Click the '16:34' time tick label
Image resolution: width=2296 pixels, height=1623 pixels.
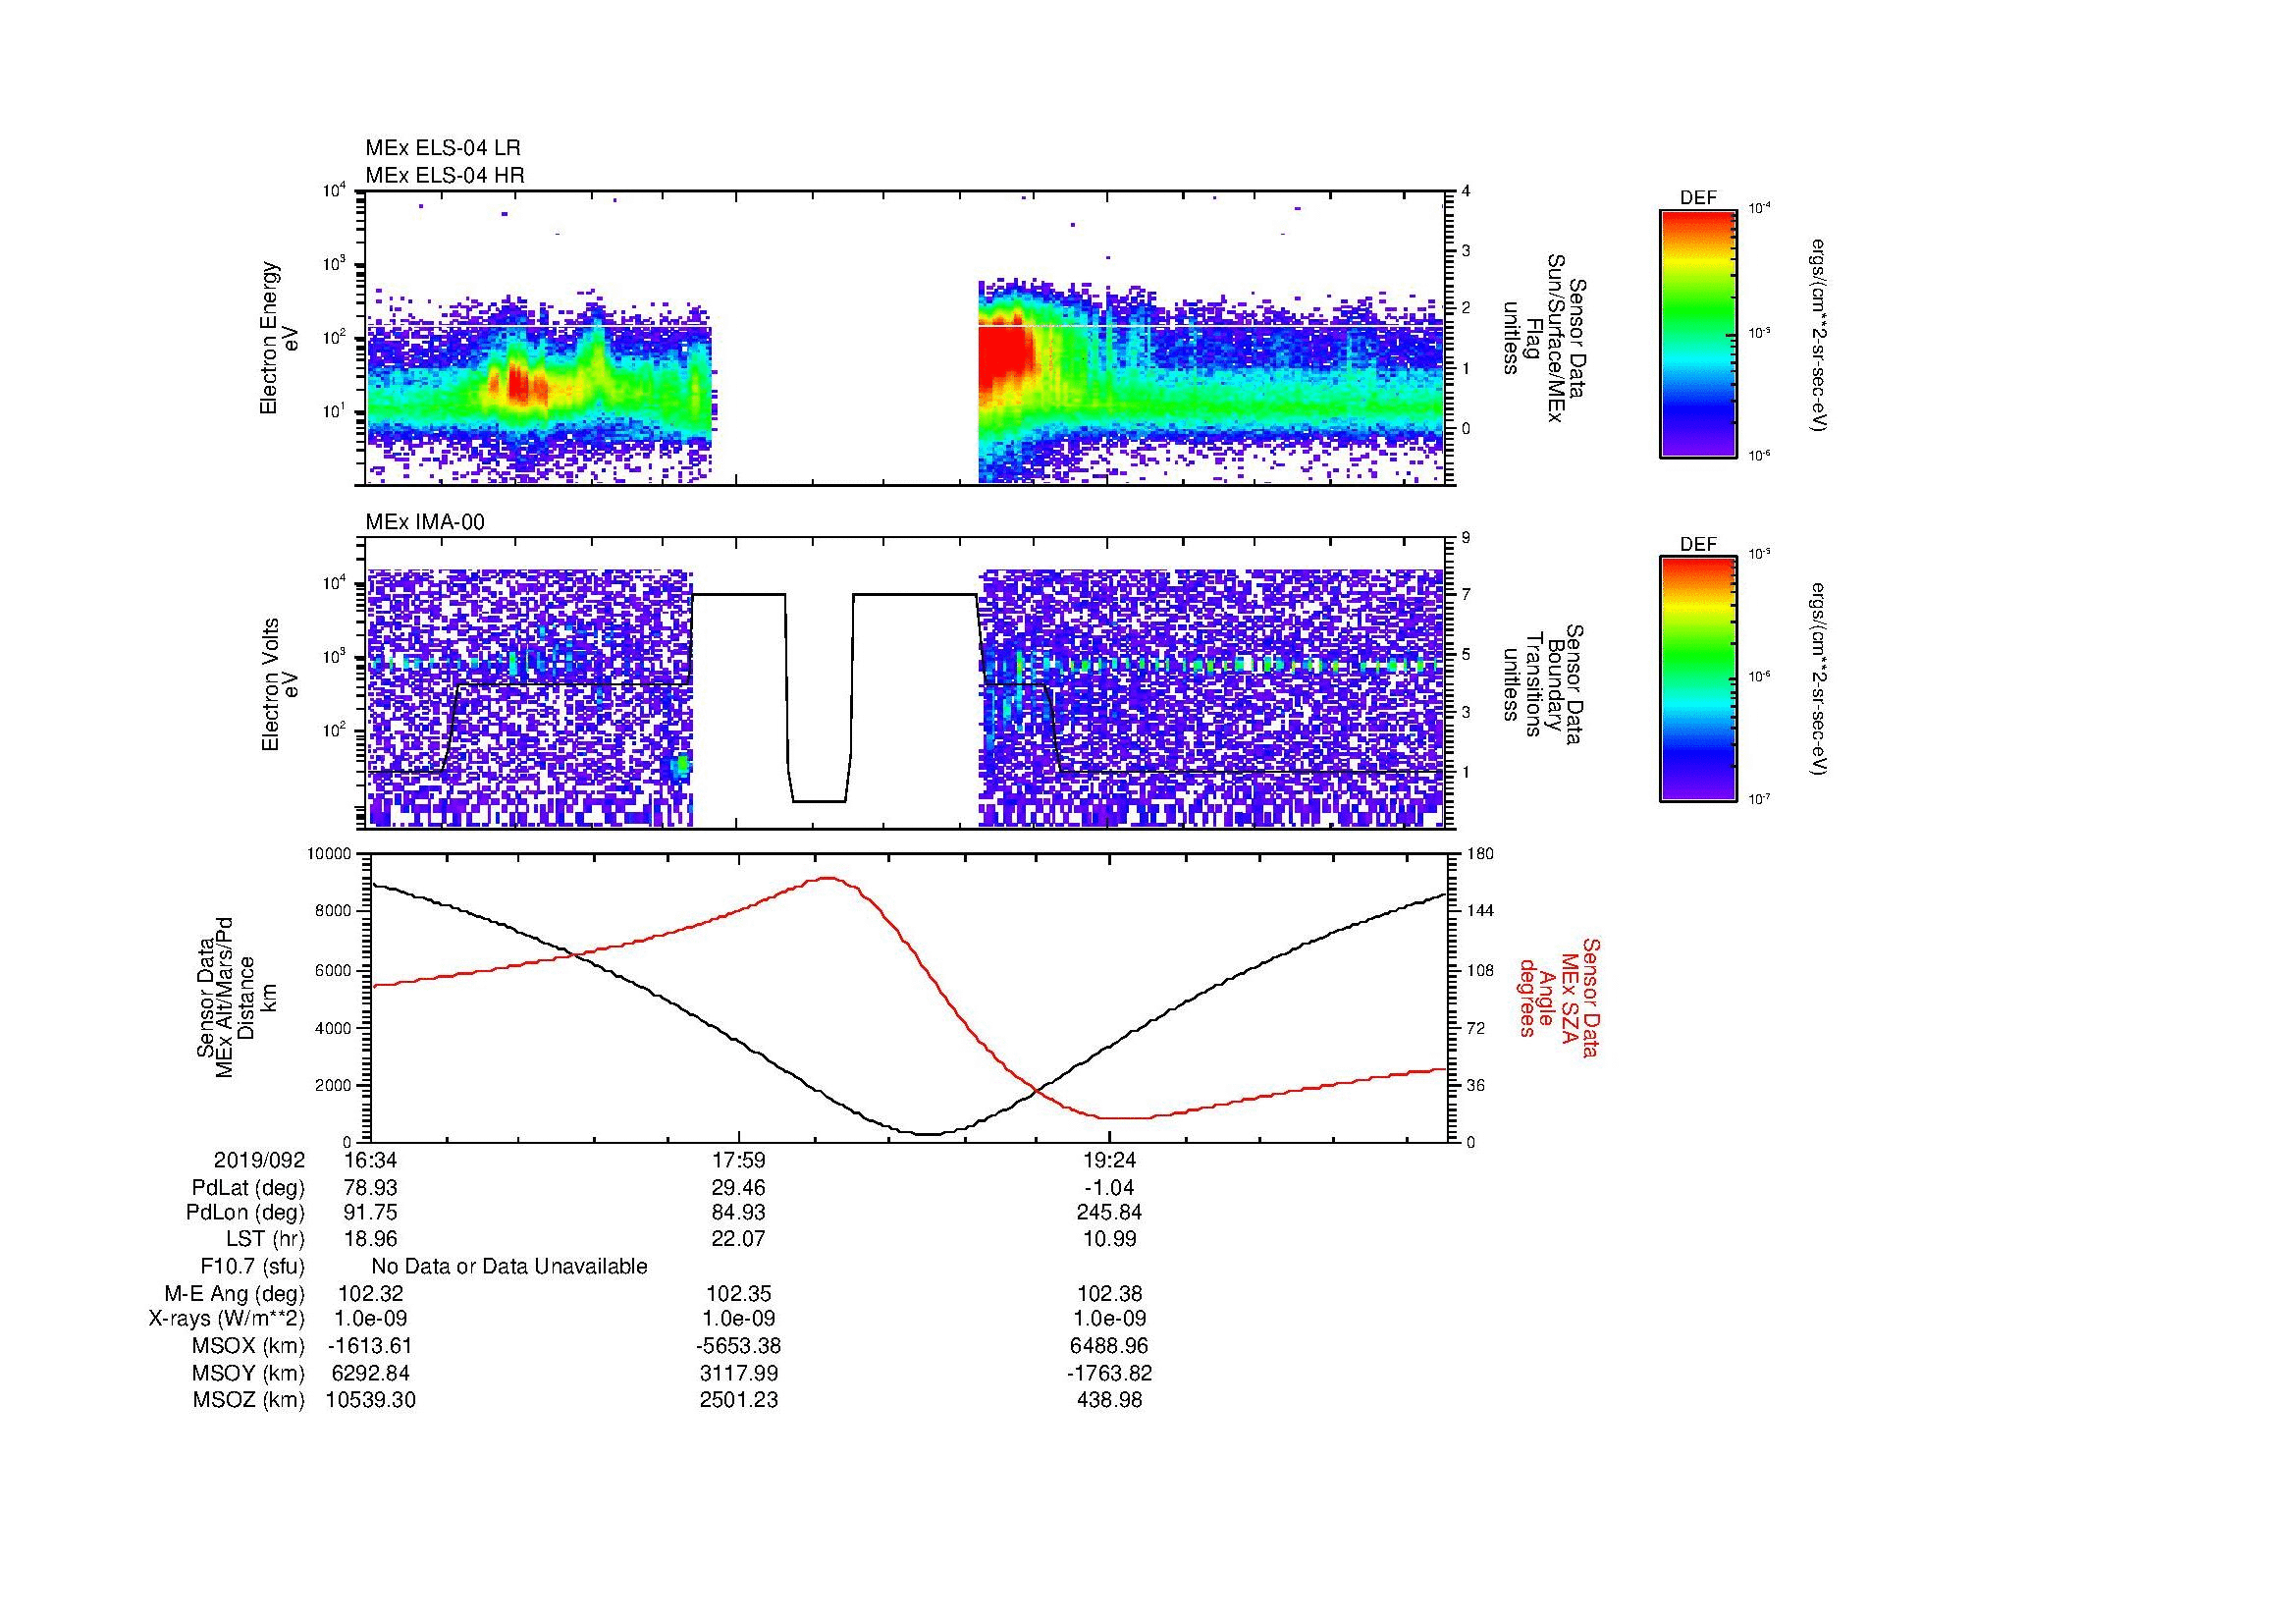click(370, 1160)
